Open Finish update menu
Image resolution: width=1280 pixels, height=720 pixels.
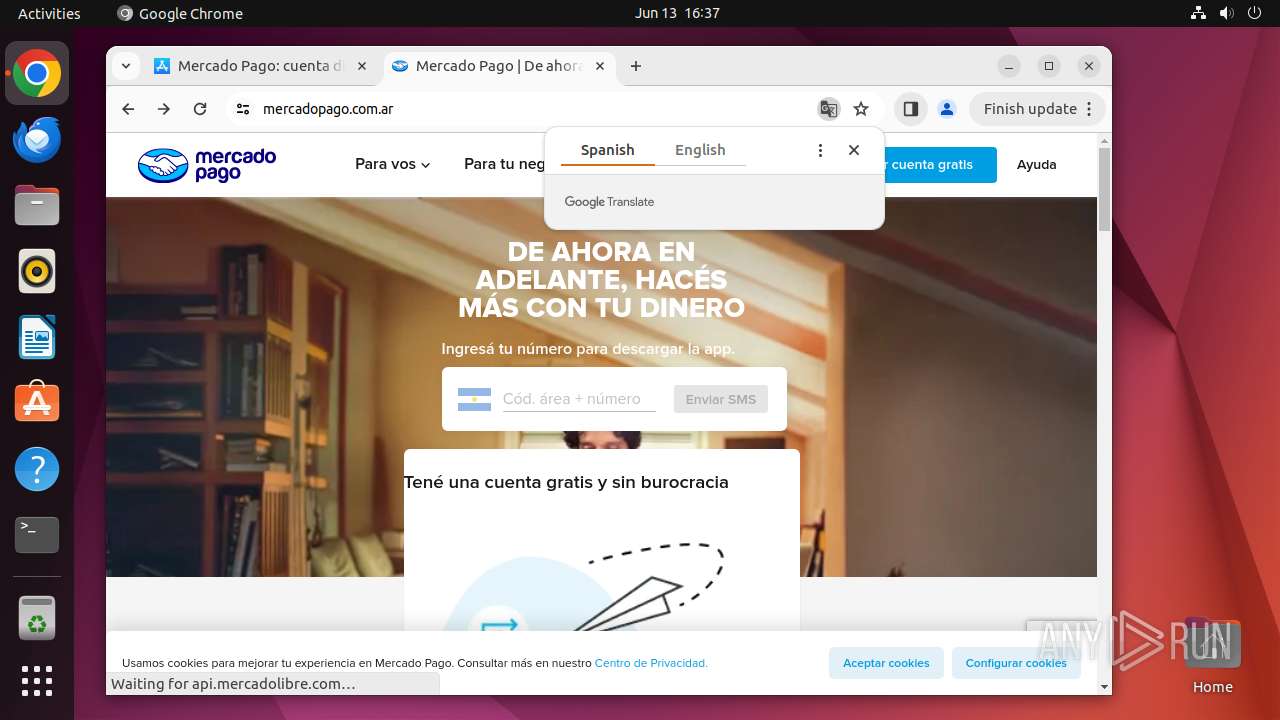tap(1037, 109)
